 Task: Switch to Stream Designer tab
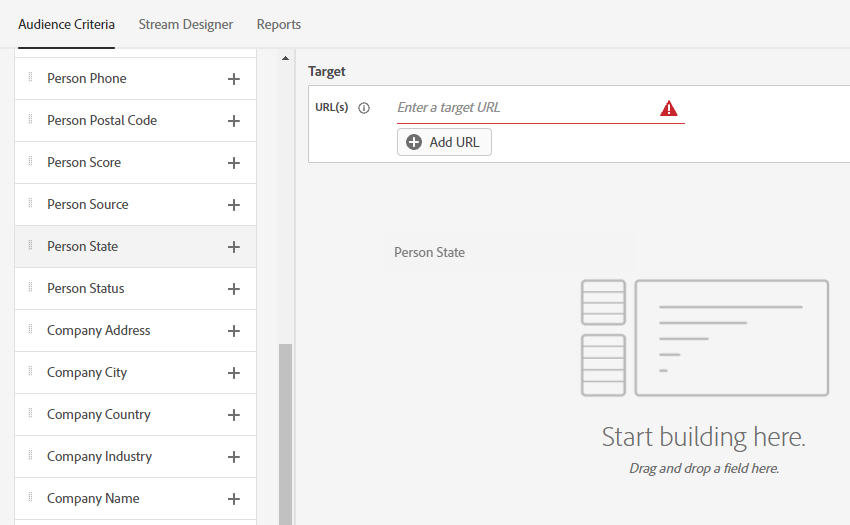pos(186,24)
